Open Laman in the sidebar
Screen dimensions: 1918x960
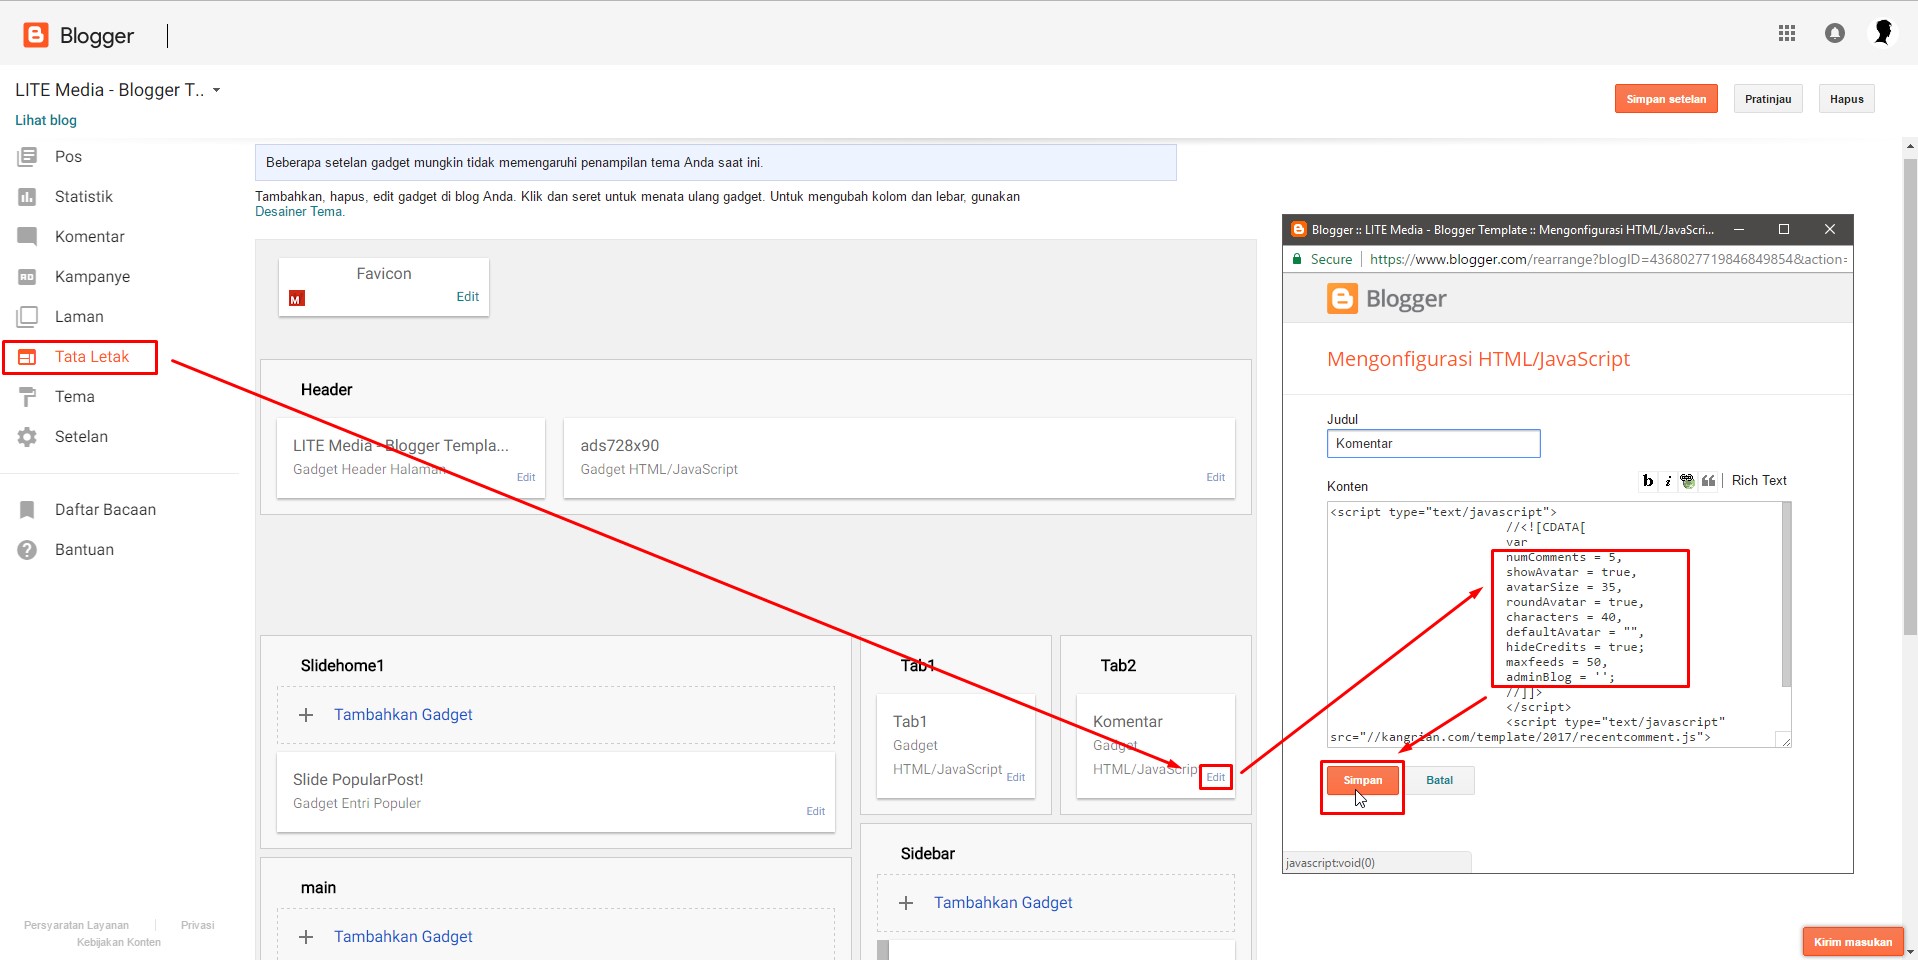[79, 316]
